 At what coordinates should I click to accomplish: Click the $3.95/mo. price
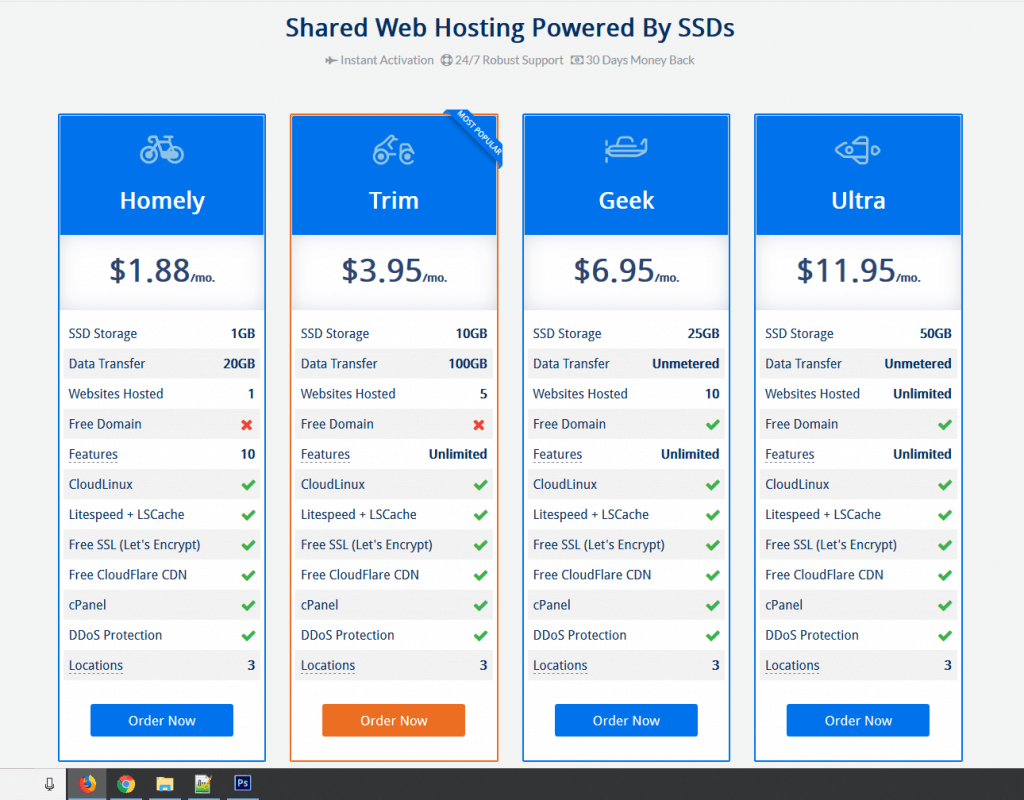tap(394, 270)
